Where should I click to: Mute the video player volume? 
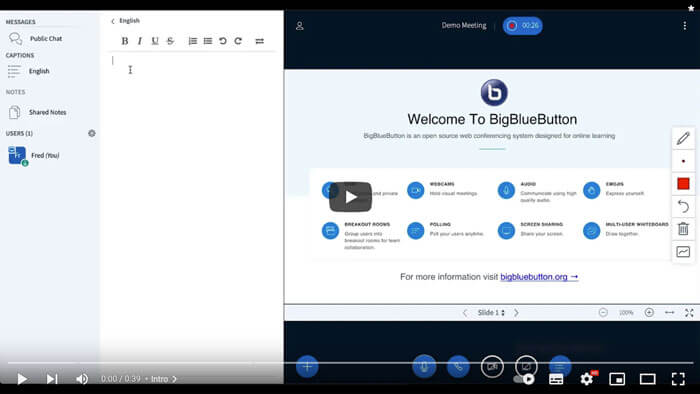(x=82, y=379)
